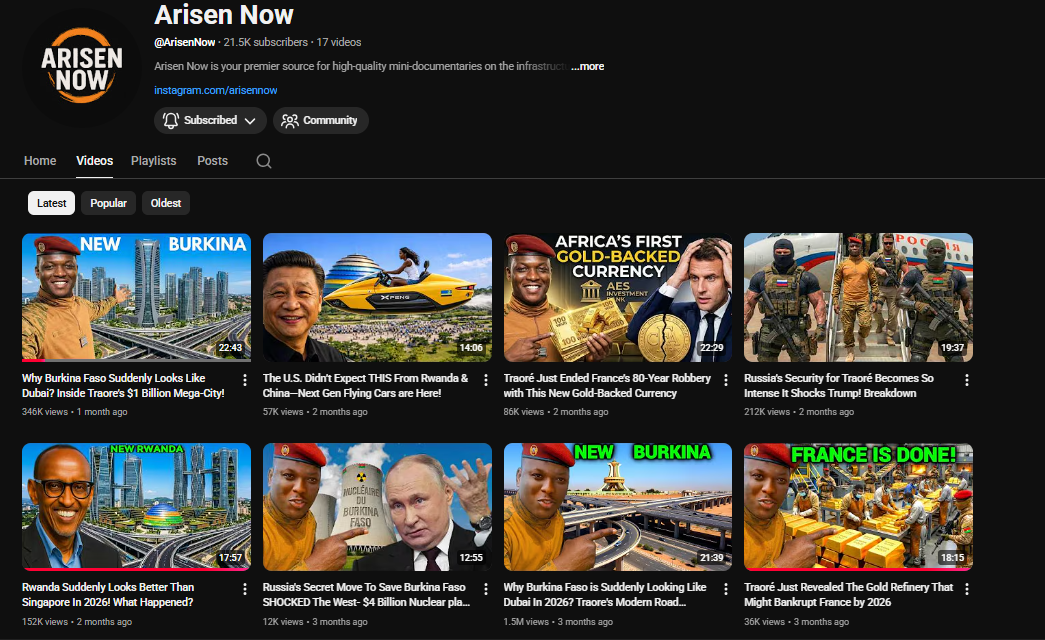
Task: Open three-dot menu for Flying Cars video
Action: [485, 380]
